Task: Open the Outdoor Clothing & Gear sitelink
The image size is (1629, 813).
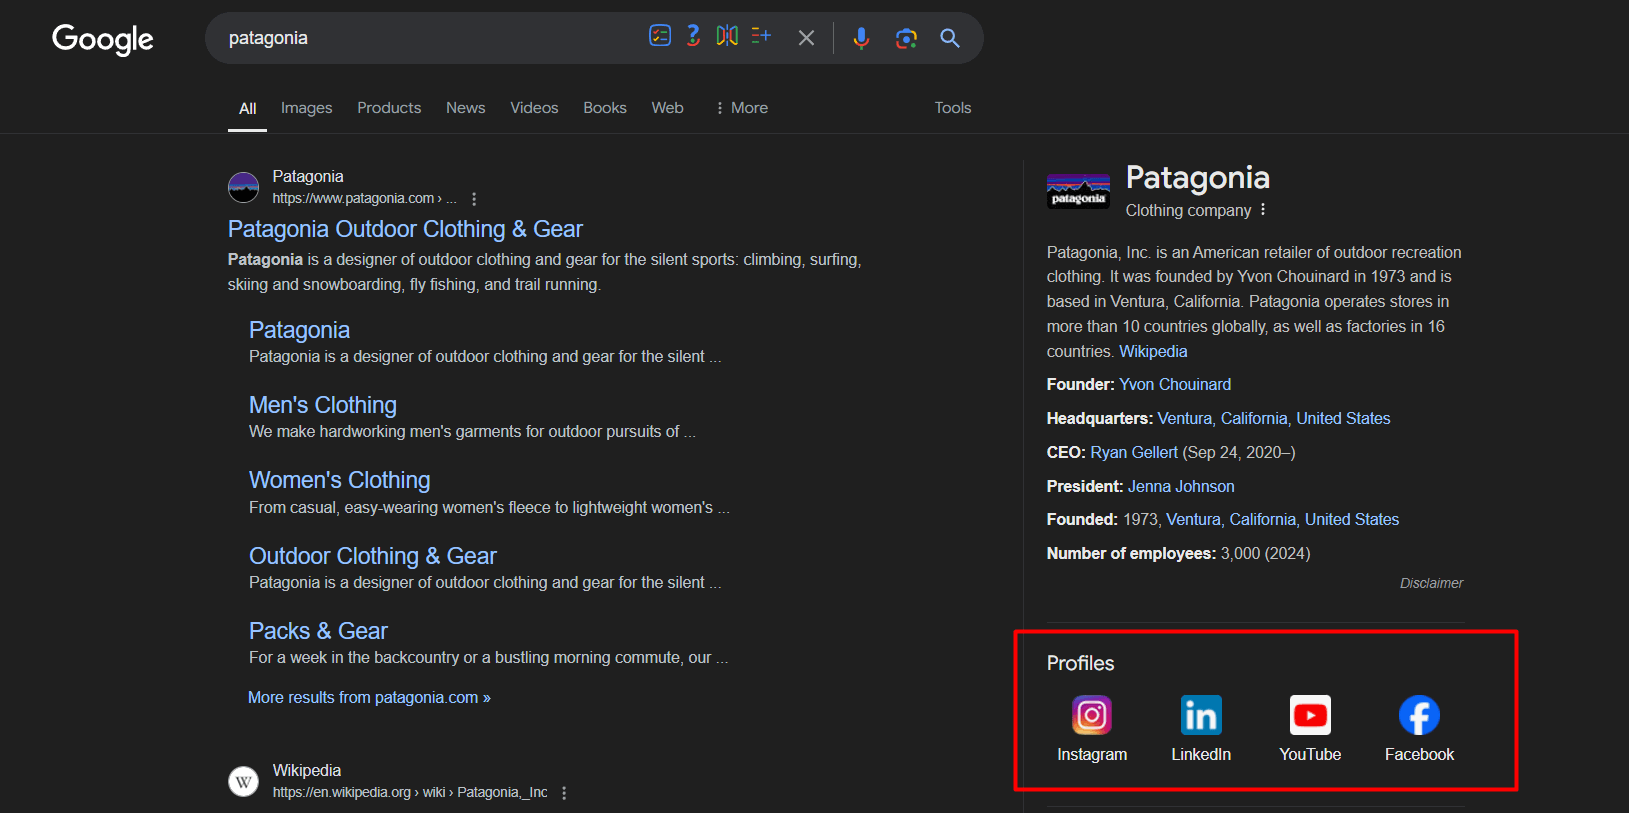Action: point(373,556)
